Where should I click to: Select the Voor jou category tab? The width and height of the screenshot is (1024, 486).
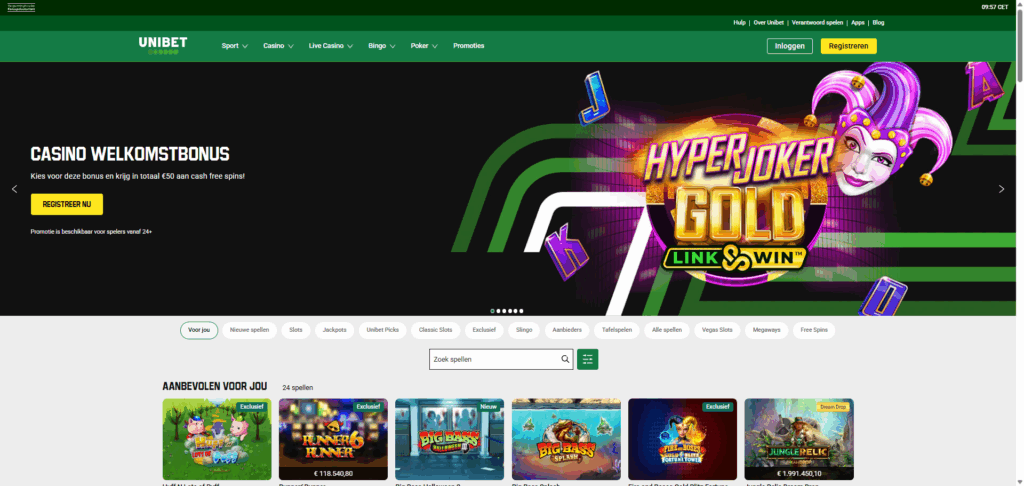(x=199, y=331)
